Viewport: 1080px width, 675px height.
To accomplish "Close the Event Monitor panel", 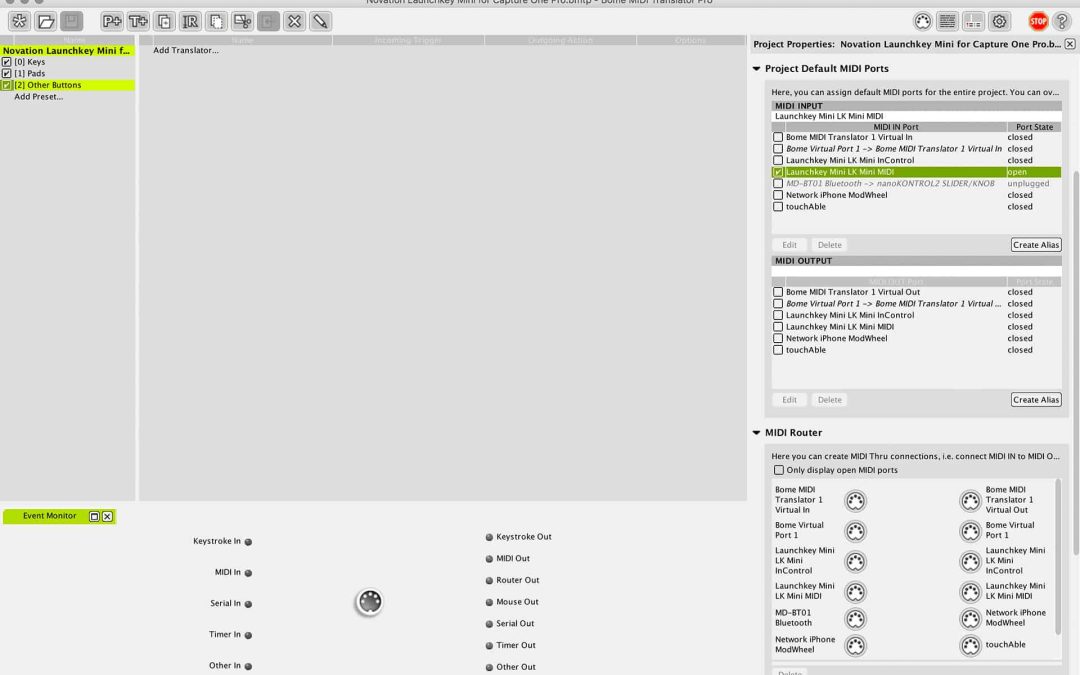I will coord(107,517).
